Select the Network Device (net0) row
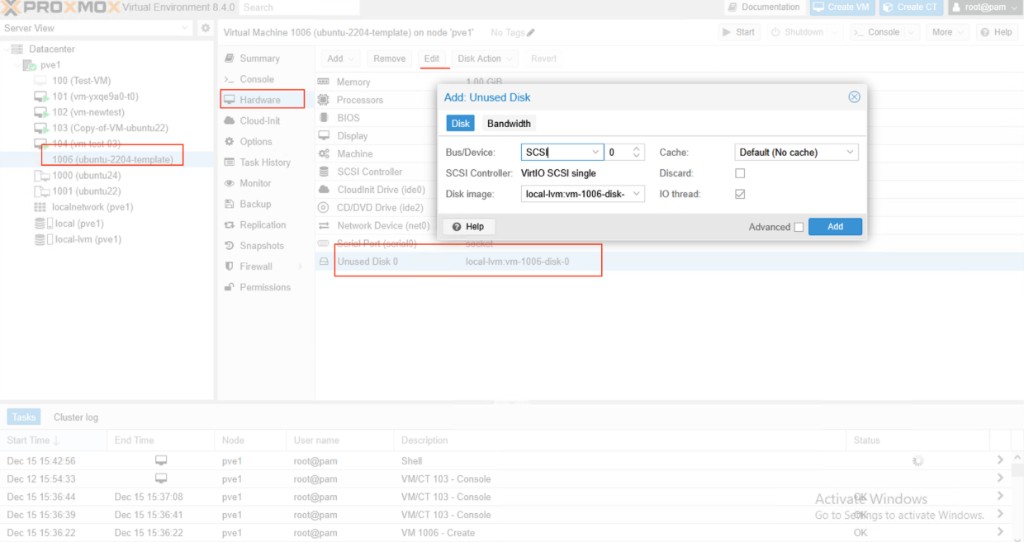The width and height of the screenshot is (1024, 542). coord(669,225)
